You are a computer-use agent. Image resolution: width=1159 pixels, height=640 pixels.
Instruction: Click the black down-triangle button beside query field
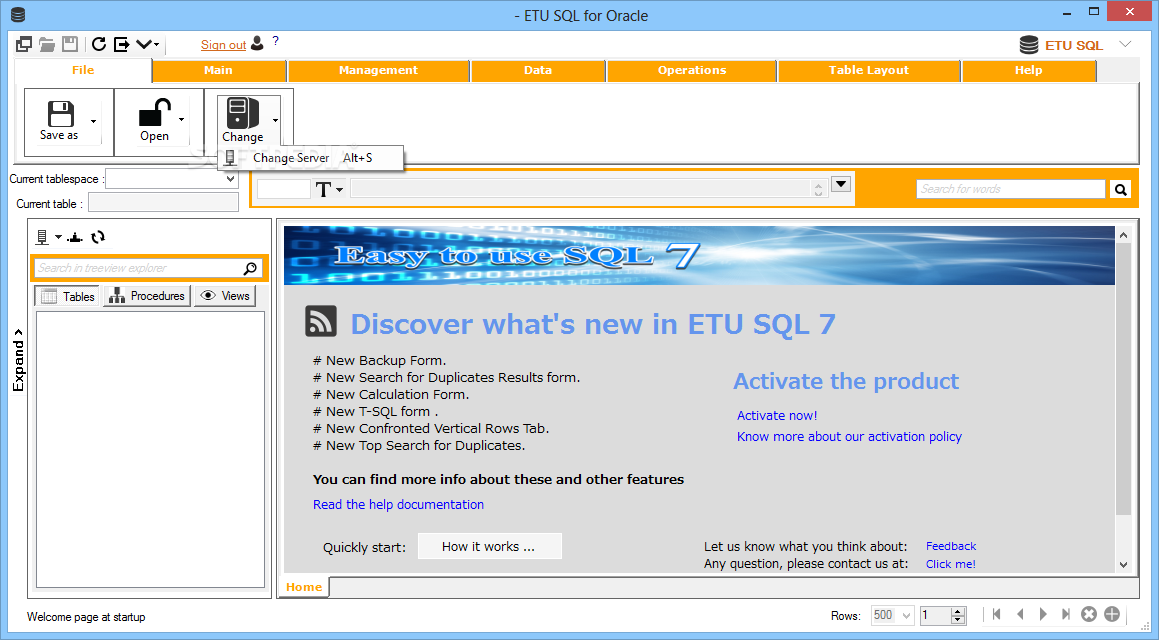840,184
